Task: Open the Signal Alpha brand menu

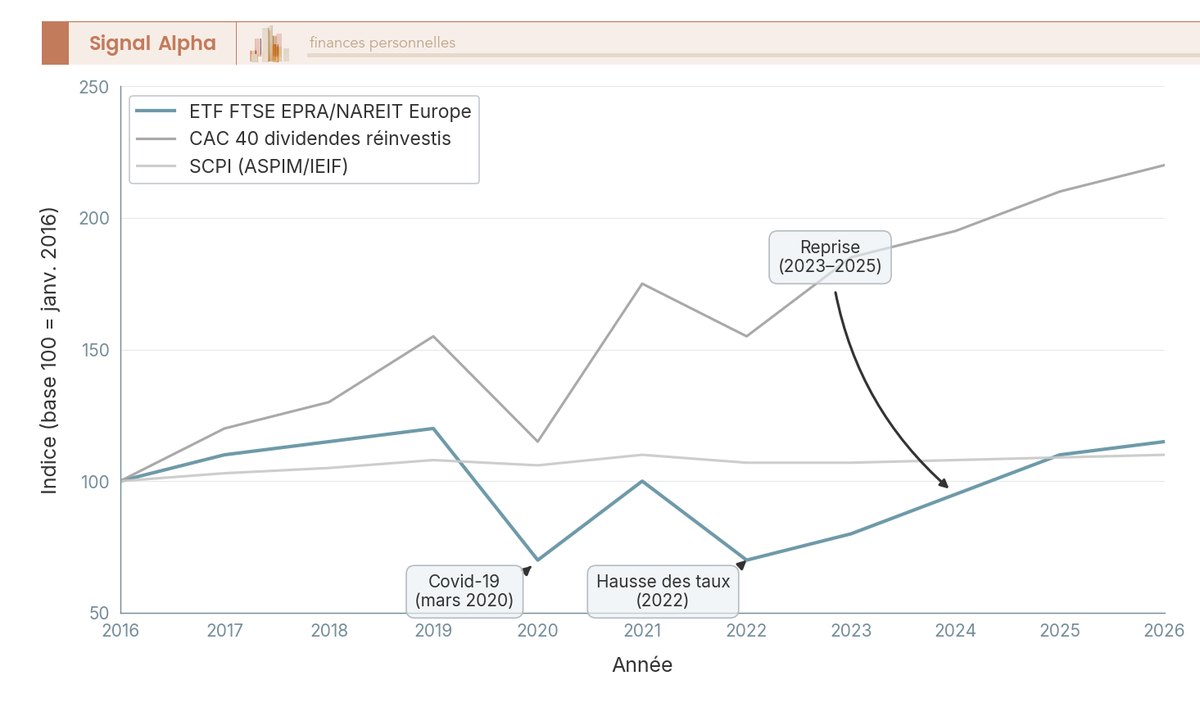Action: (x=150, y=43)
